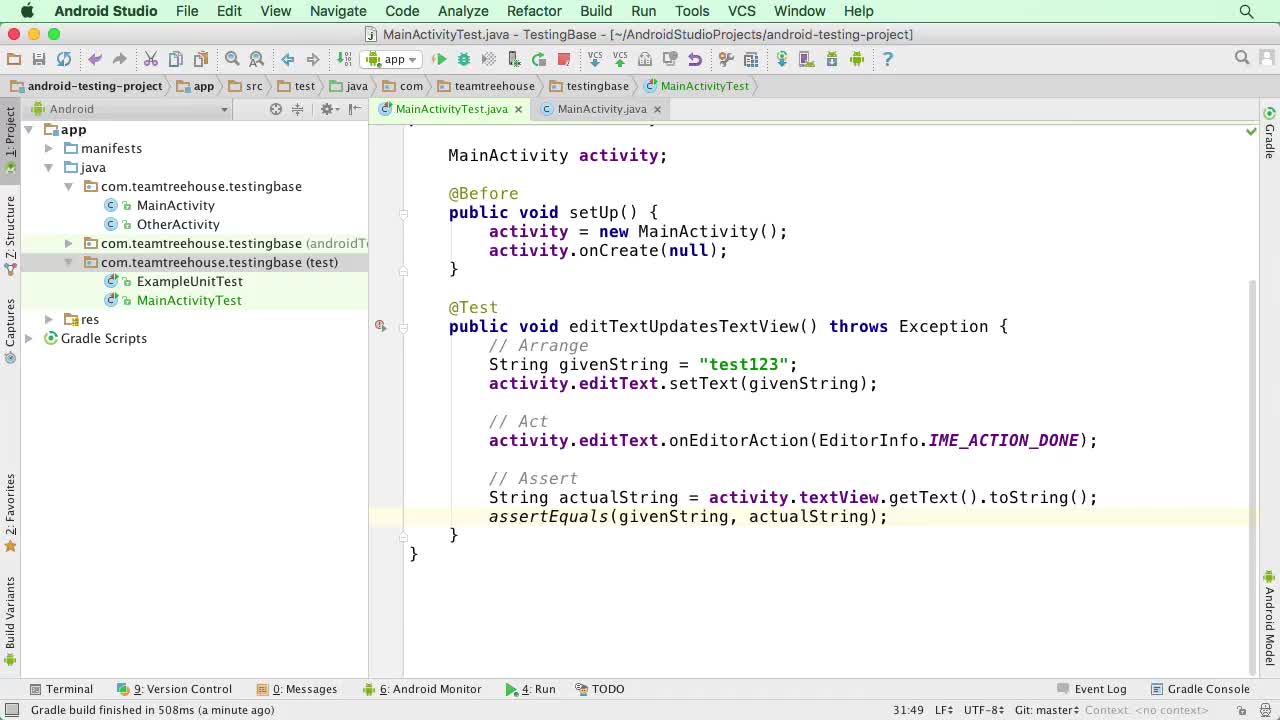Image resolution: width=1280 pixels, height=720 pixels.
Task: Select MainActivity in the project tree
Action: [175, 205]
